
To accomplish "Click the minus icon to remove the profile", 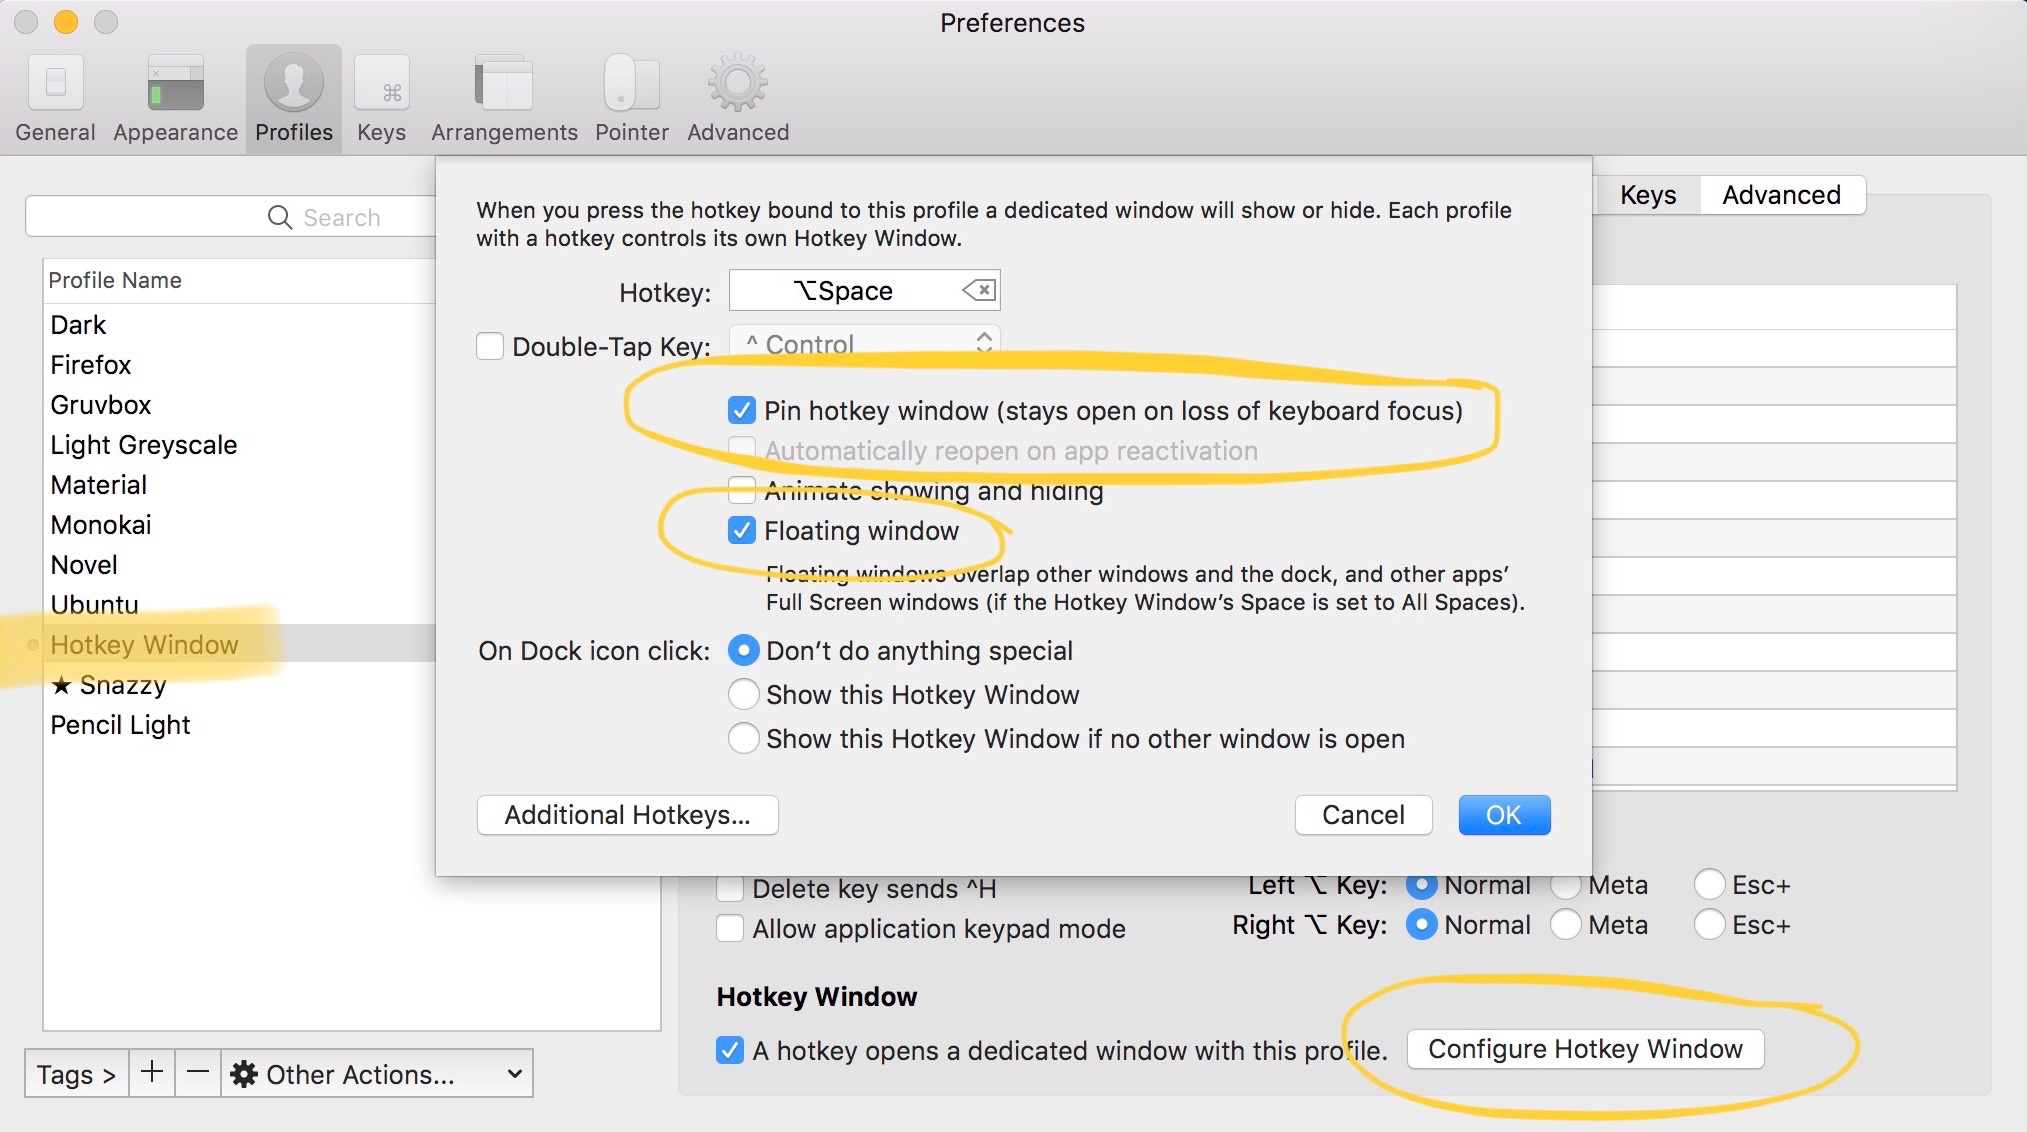I will pyautogui.click(x=198, y=1074).
